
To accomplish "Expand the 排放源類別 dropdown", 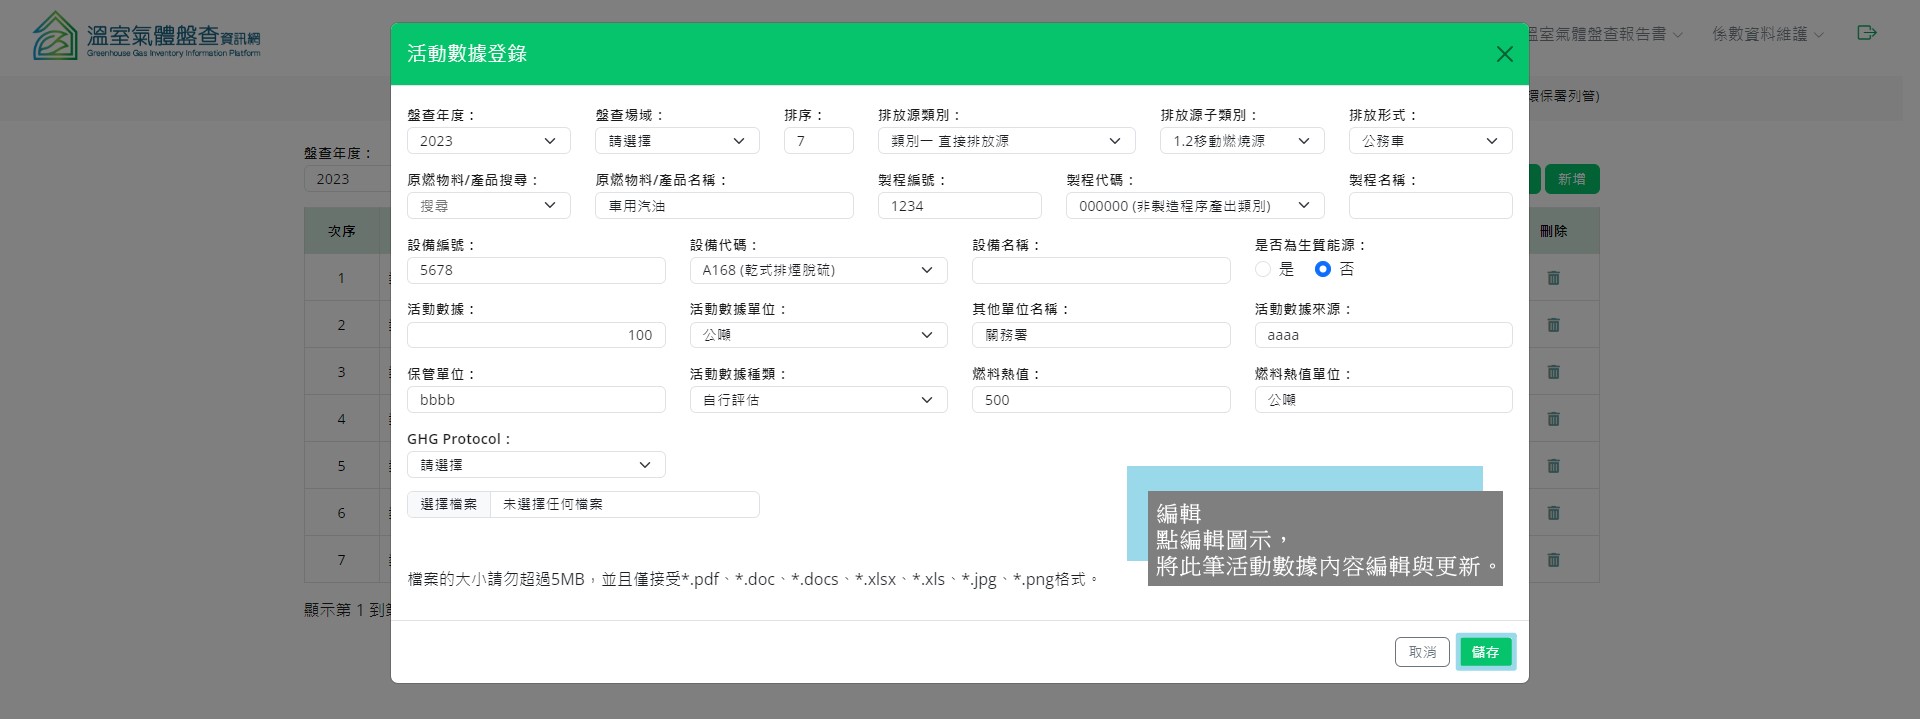I will tap(1006, 141).
